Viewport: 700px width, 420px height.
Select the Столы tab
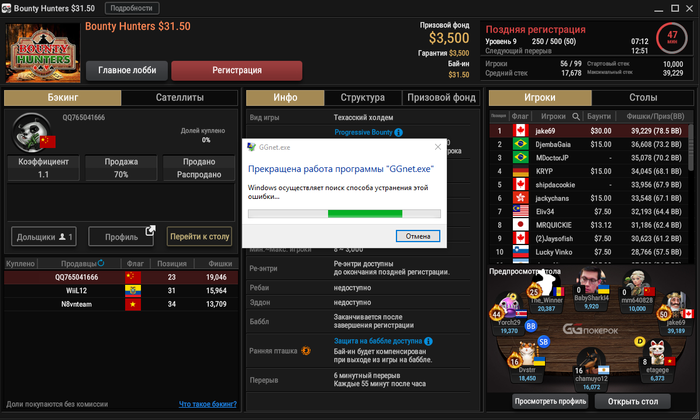coord(643,97)
